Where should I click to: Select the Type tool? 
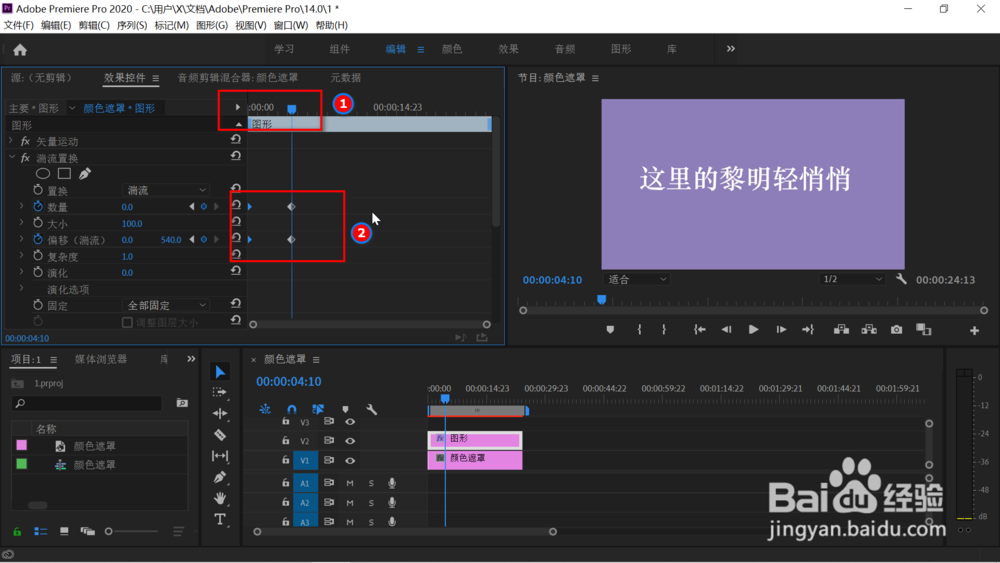click(x=220, y=520)
